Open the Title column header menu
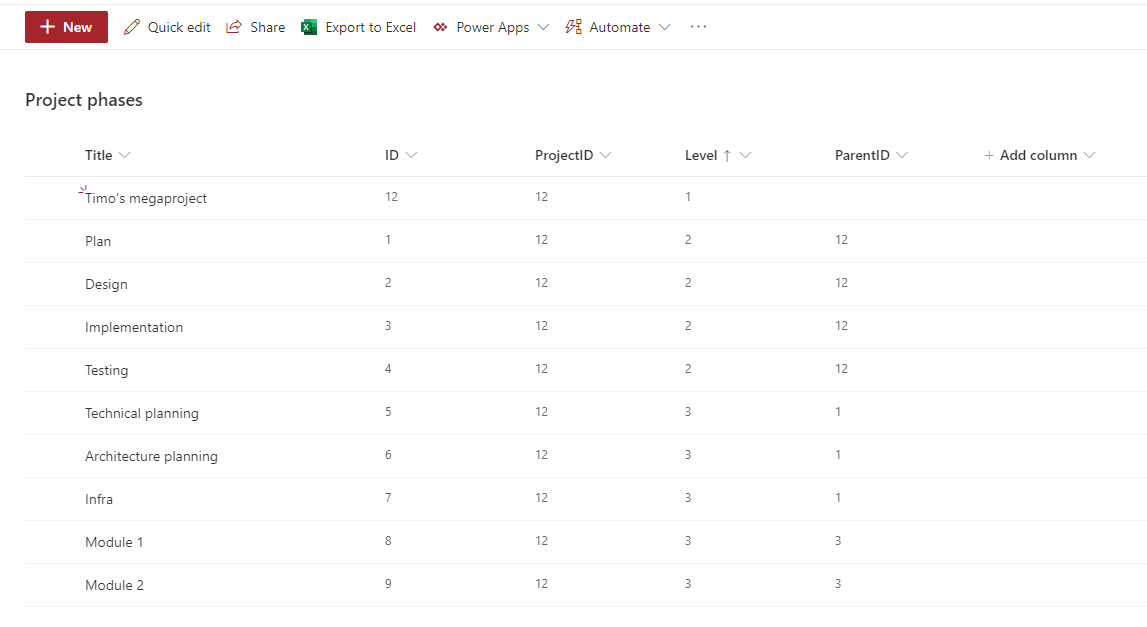 [107, 155]
